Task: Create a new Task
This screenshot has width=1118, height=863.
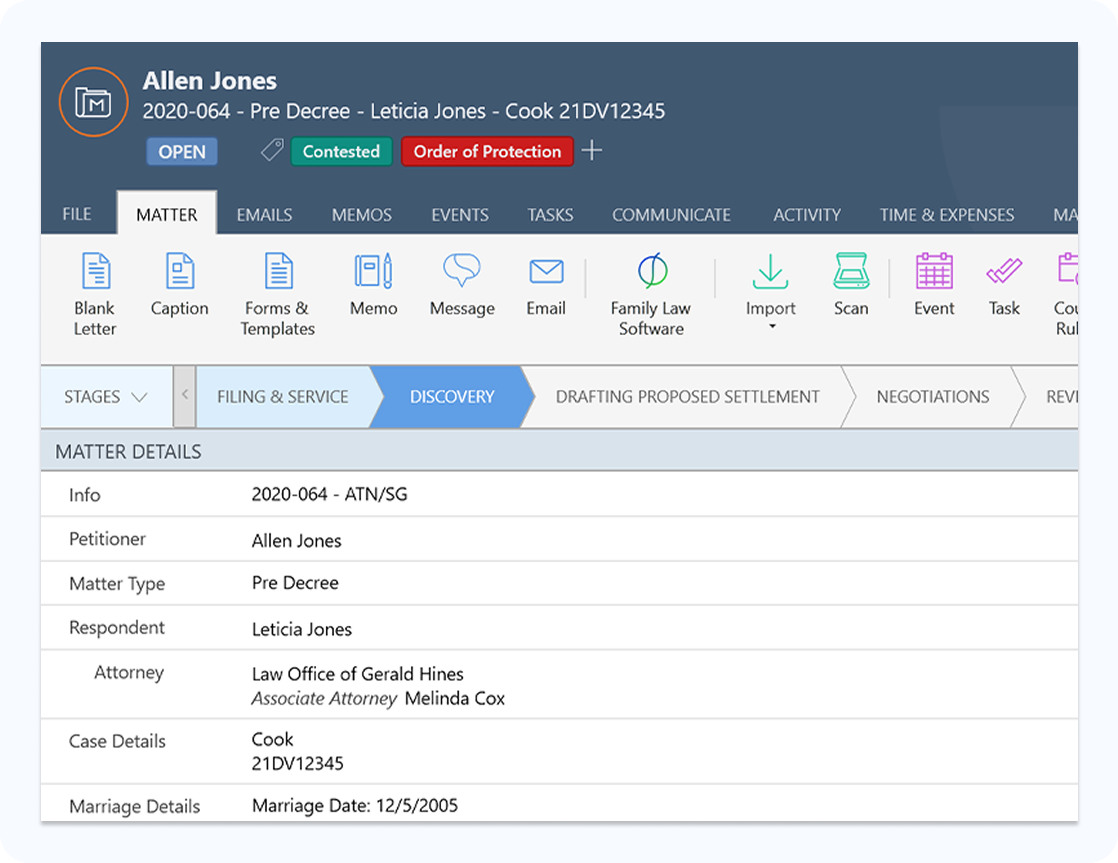Action: pyautogui.click(x=1004, y=284)
